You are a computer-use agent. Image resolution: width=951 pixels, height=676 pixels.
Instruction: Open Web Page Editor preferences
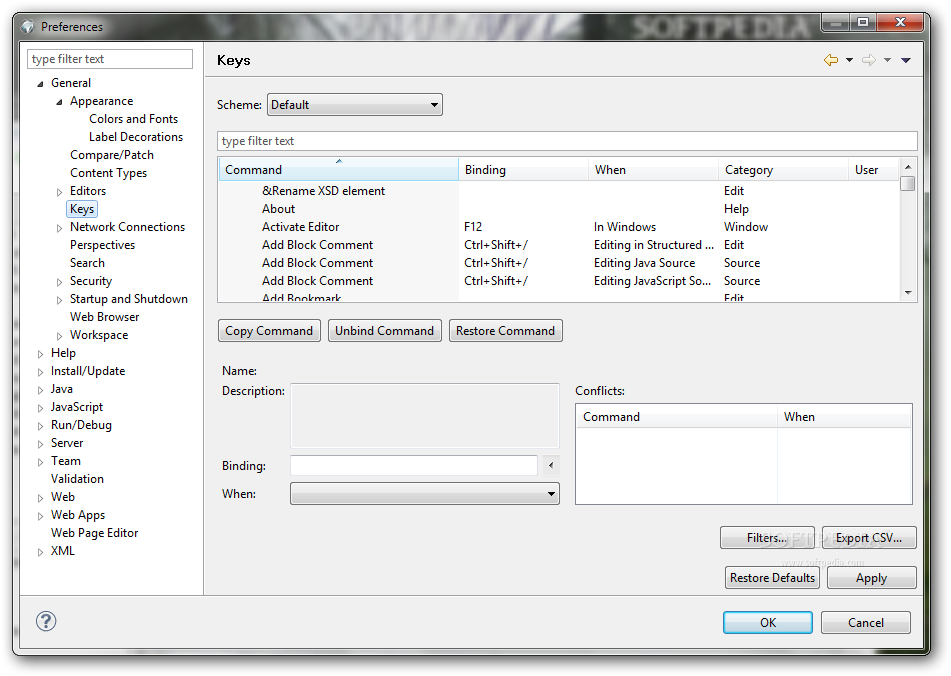(x=95, y=533)
